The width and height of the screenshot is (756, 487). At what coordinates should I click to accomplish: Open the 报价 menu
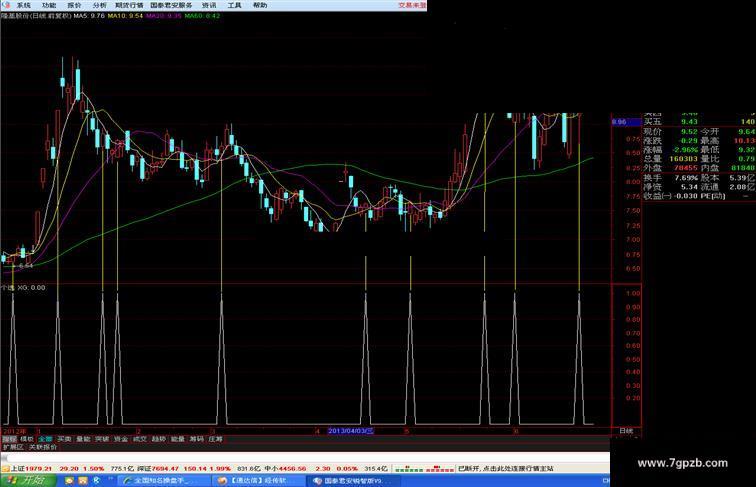tap(74, 5)
